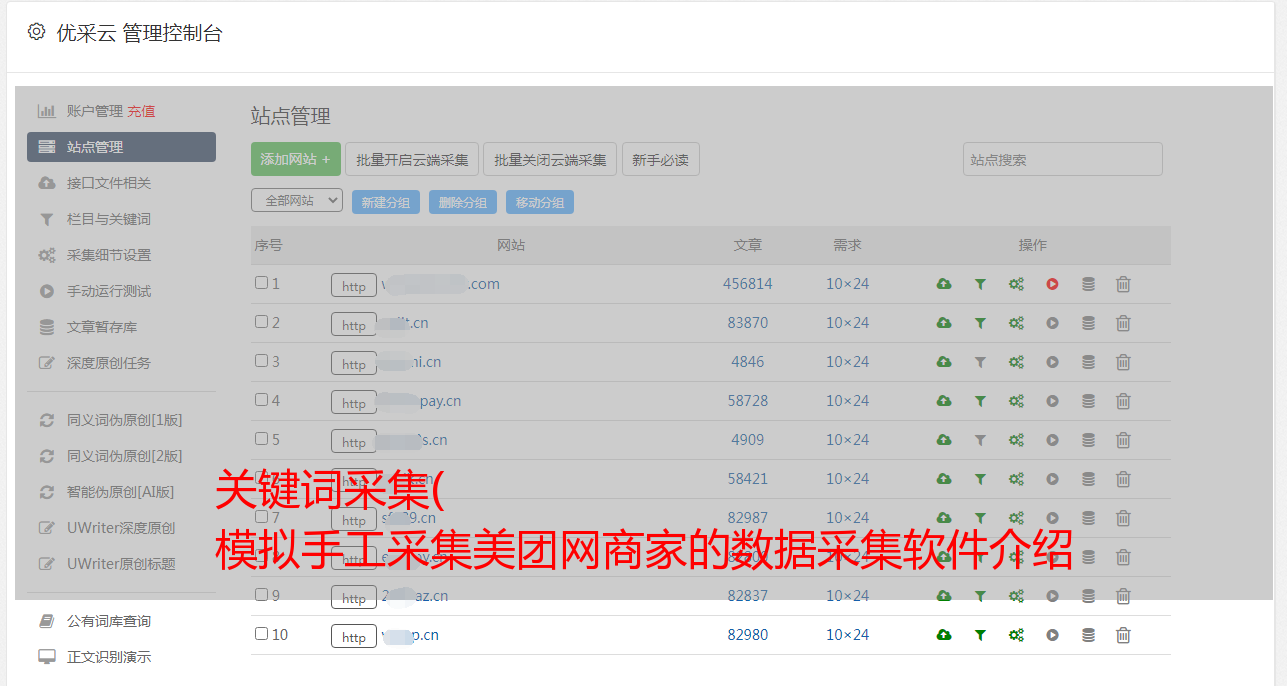
Task: Click the green 添加网站 + button
Action: pos(296,159)
